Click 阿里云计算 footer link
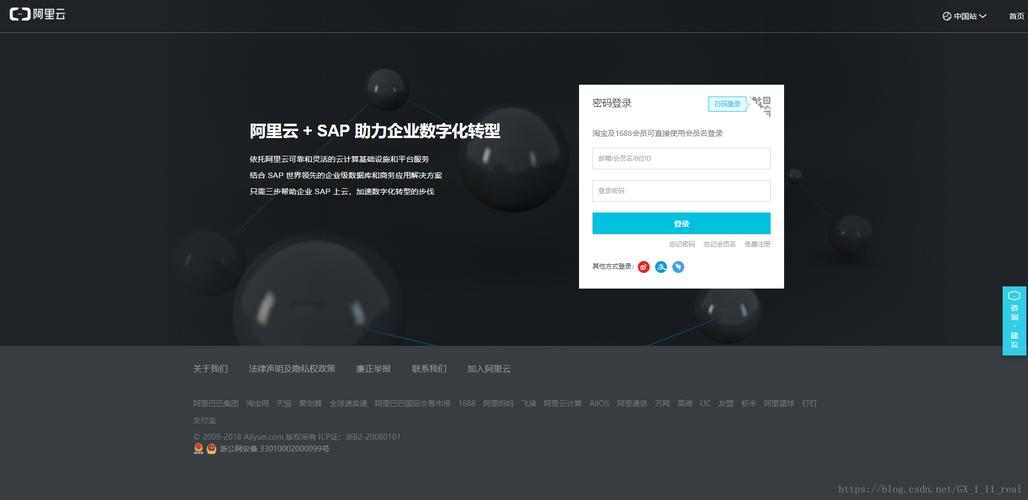 563,404
